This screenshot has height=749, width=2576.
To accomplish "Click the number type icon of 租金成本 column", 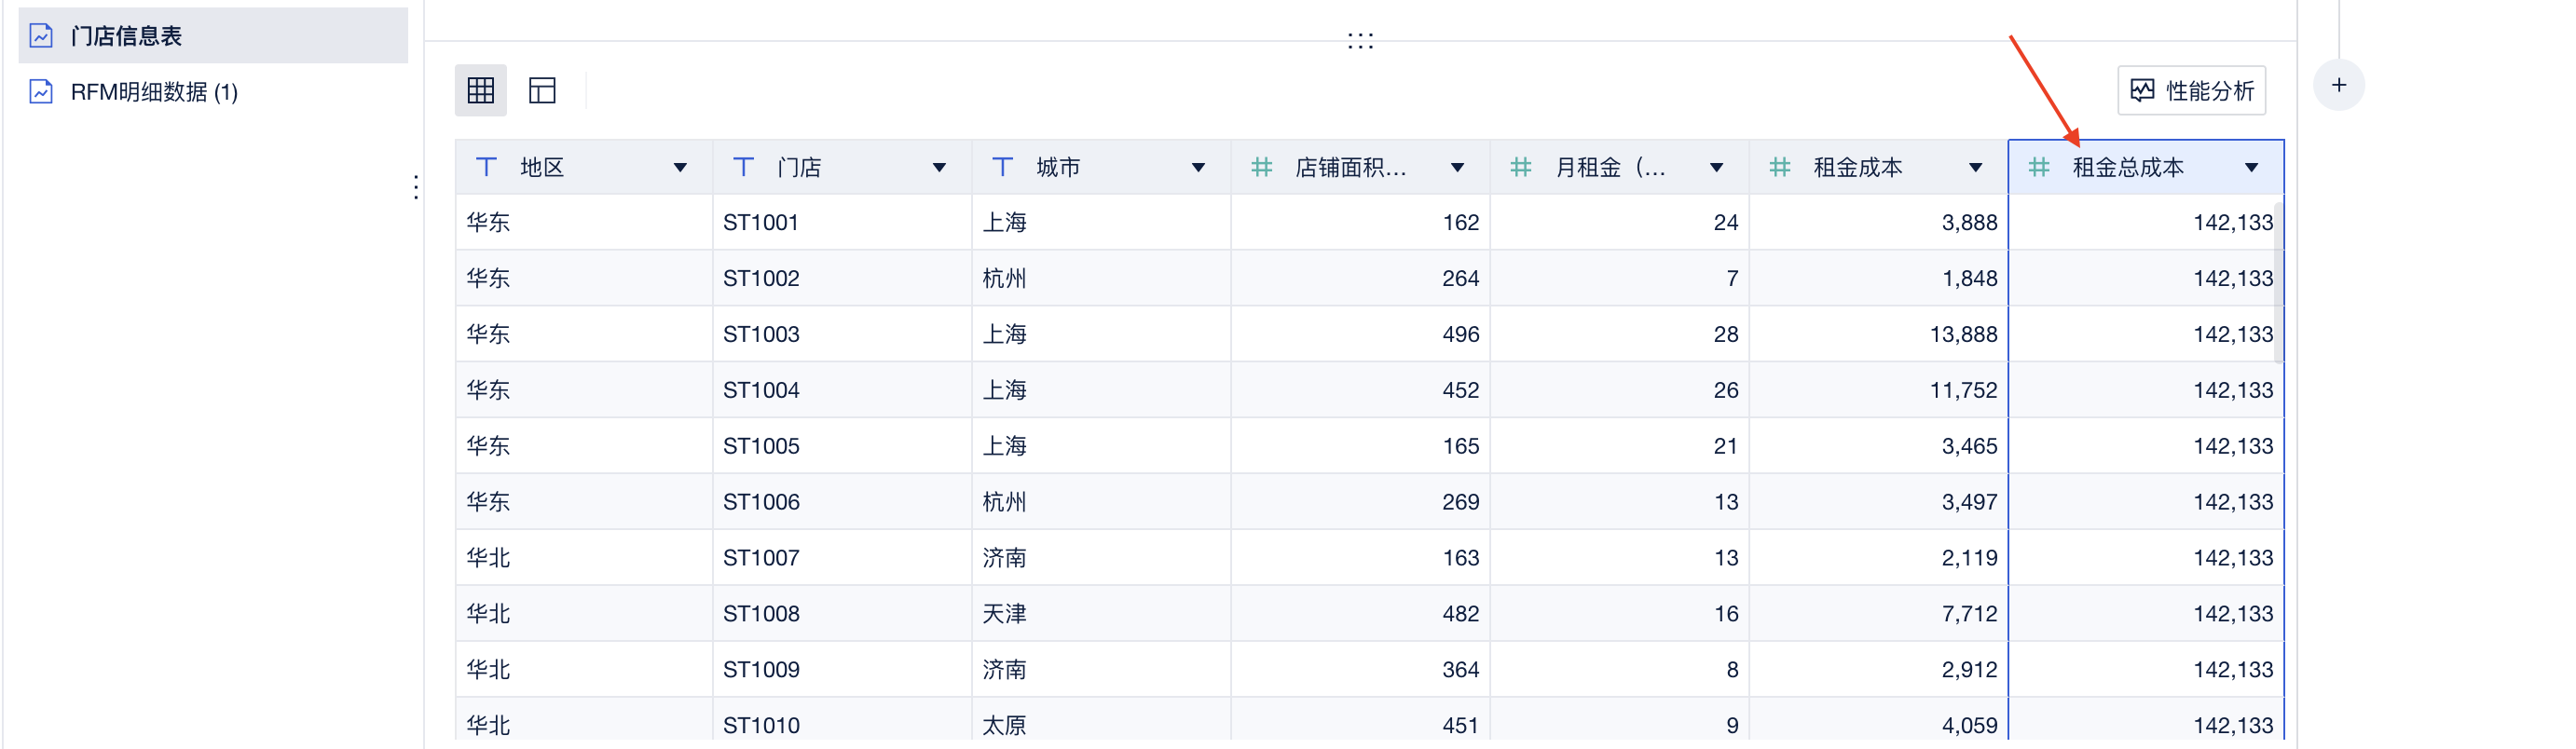I will point(1780,167).
